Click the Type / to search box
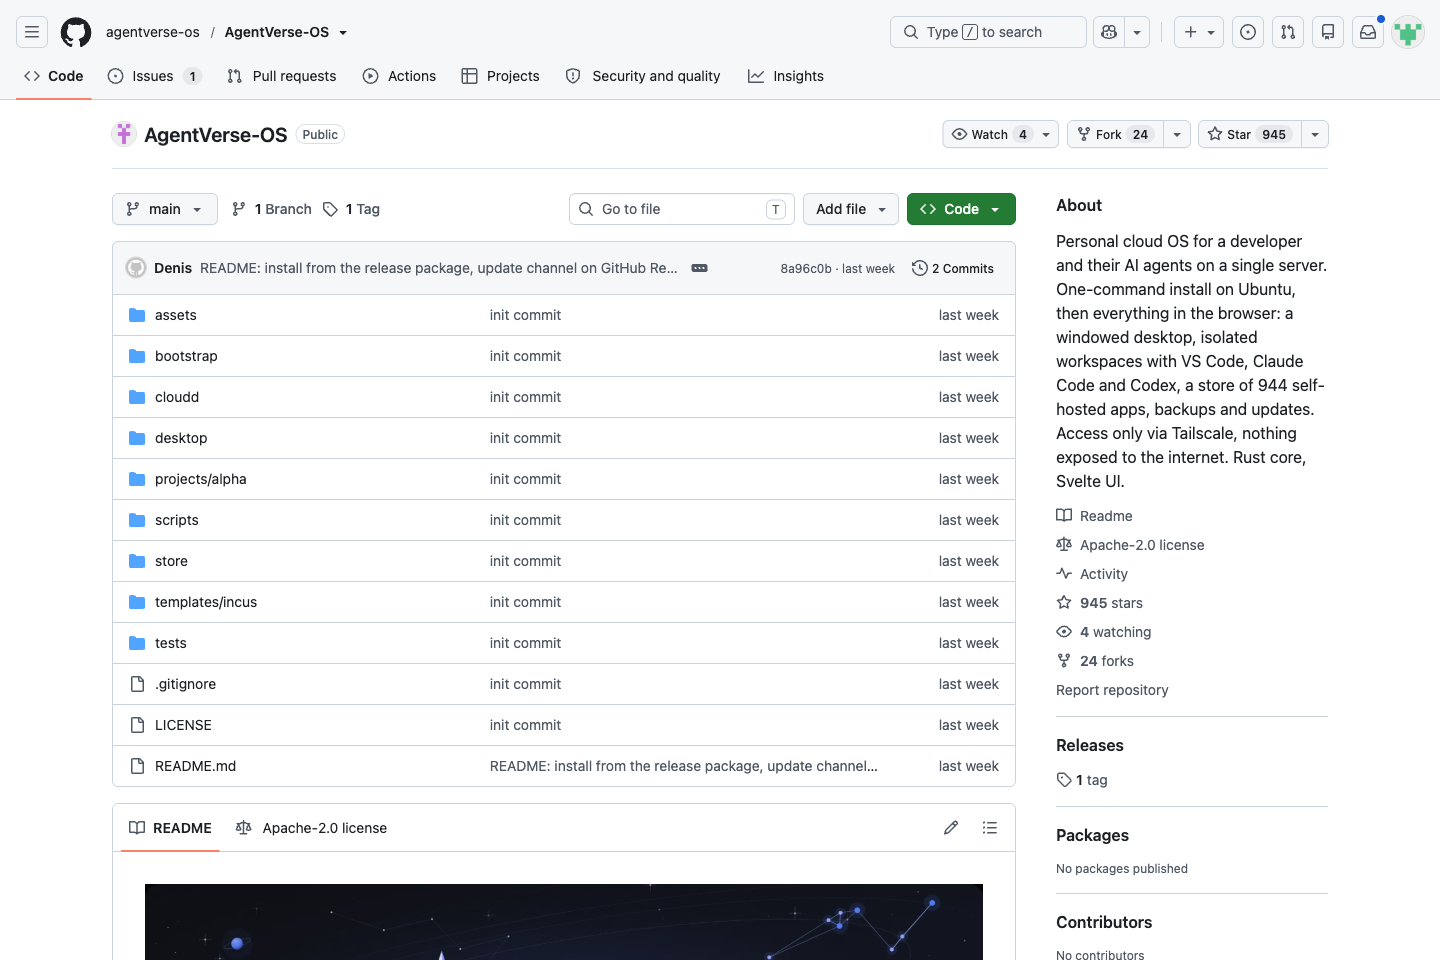Image resolution: width=1440 pixels, height=960 pixels. pos(988,32)
